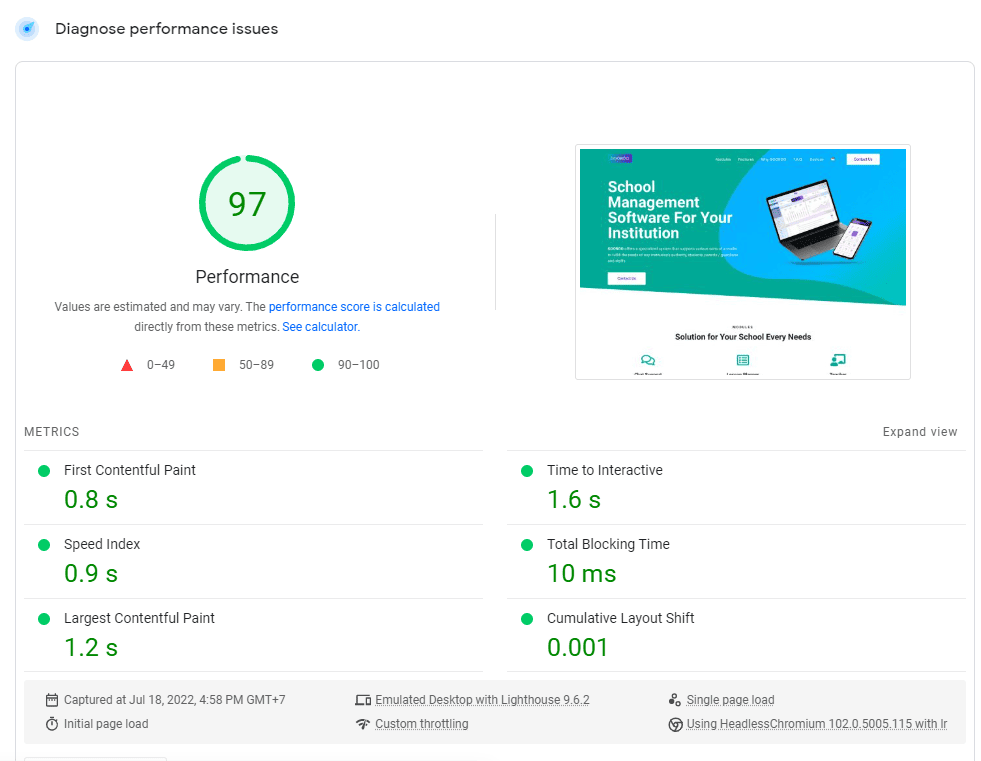Click the Total Blocking Time metric
Screen dimensions: 981x761
pyautogui.click(x=608, y=544)
